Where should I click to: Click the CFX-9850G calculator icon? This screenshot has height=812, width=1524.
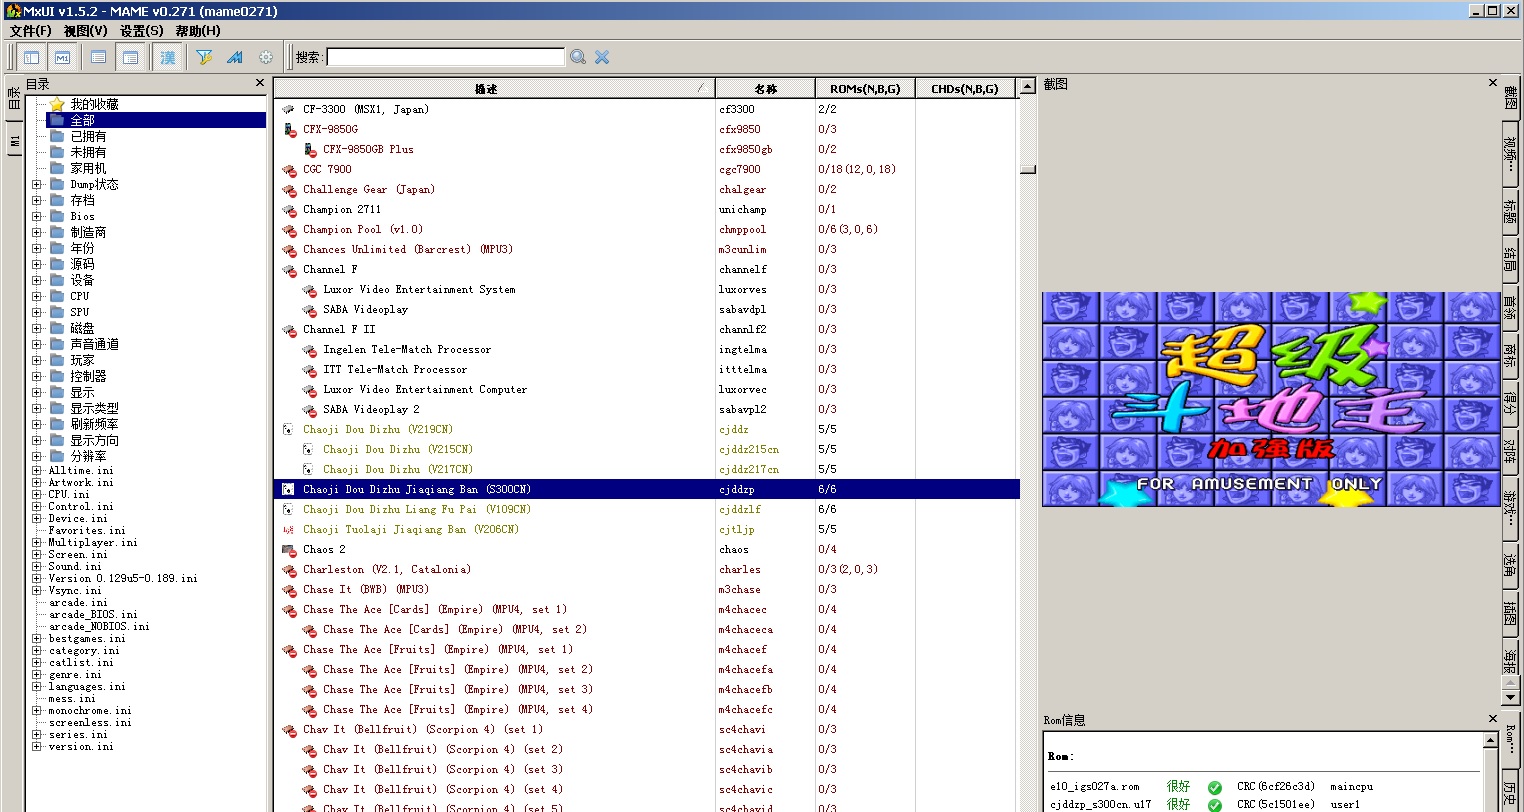[x=289, y=129]
